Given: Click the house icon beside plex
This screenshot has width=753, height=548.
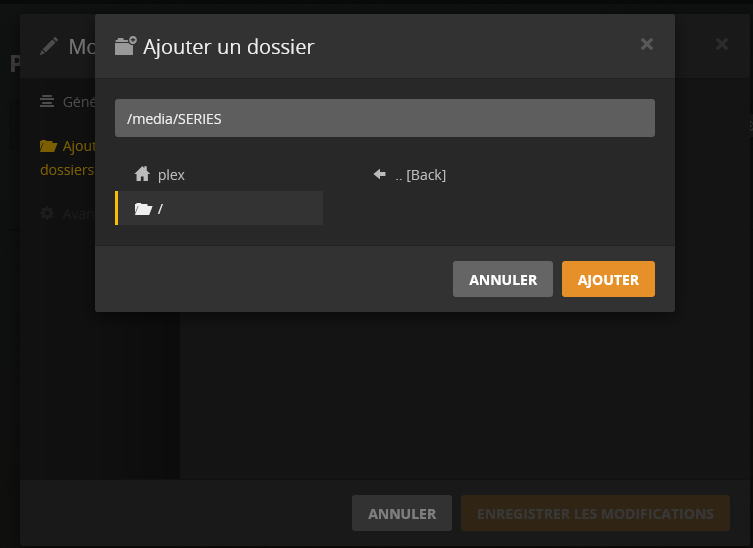Looking at the screenshot, I should [x=142, y=174].
